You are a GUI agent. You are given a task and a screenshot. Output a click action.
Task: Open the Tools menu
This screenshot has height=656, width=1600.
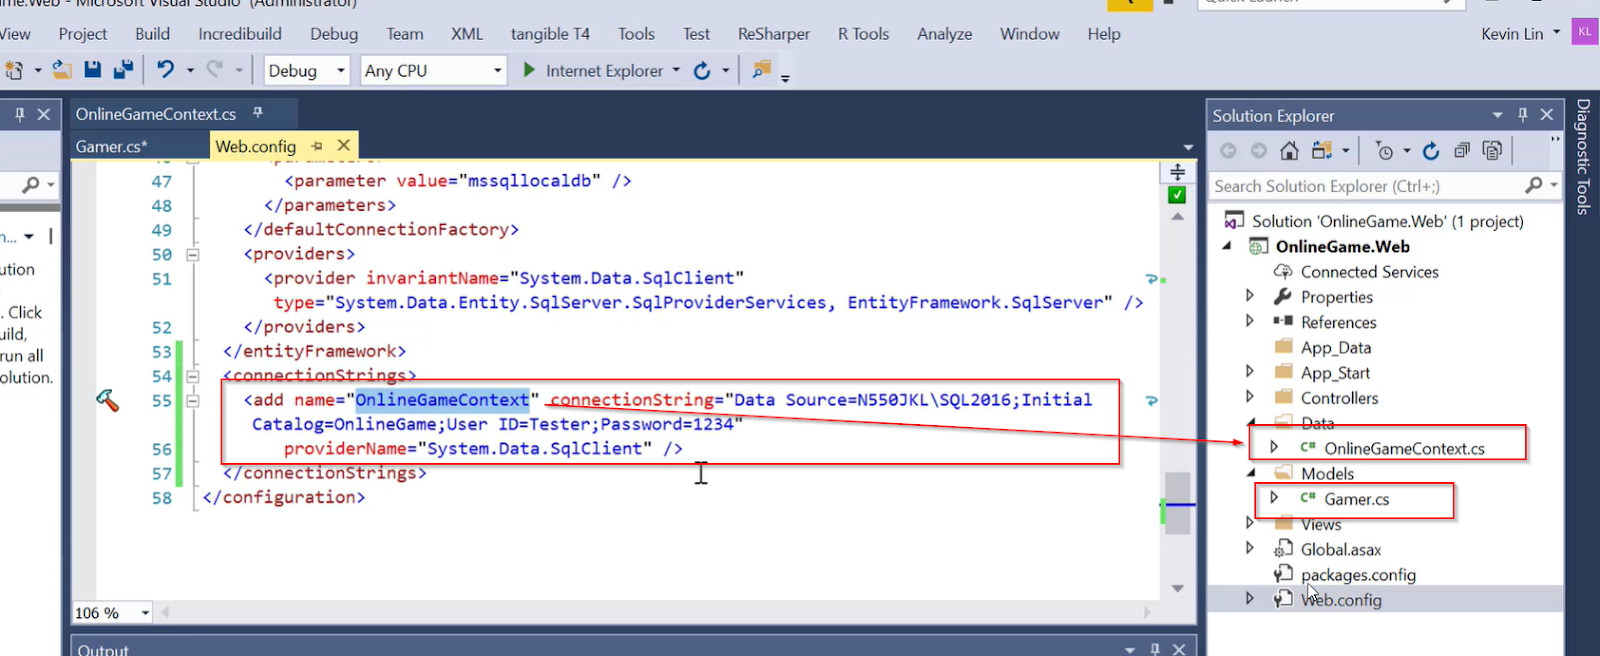coord(636,33)
